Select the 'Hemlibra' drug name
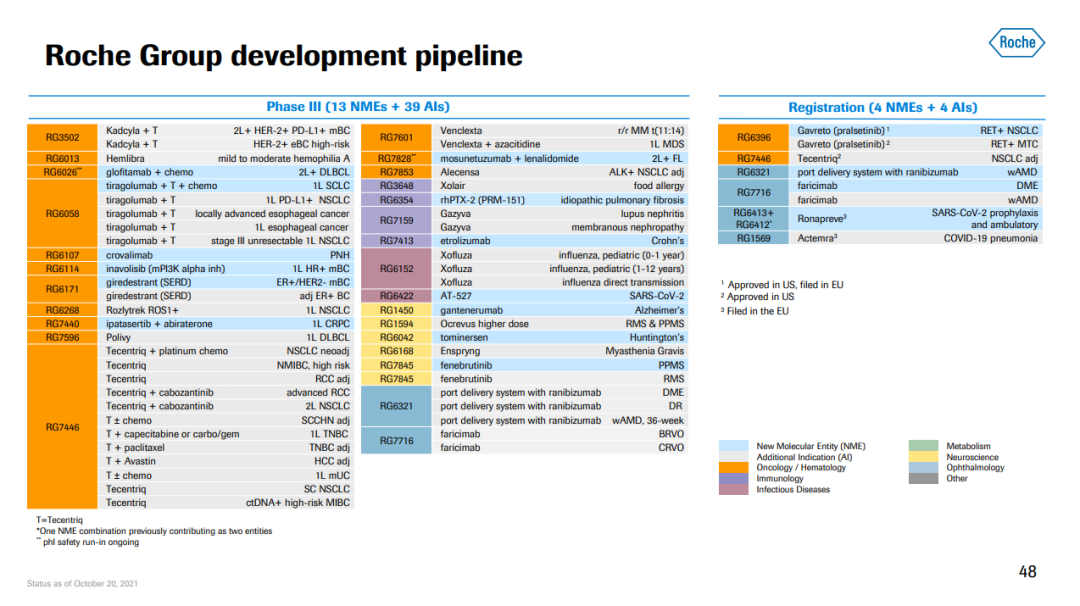 click(125, 158)
